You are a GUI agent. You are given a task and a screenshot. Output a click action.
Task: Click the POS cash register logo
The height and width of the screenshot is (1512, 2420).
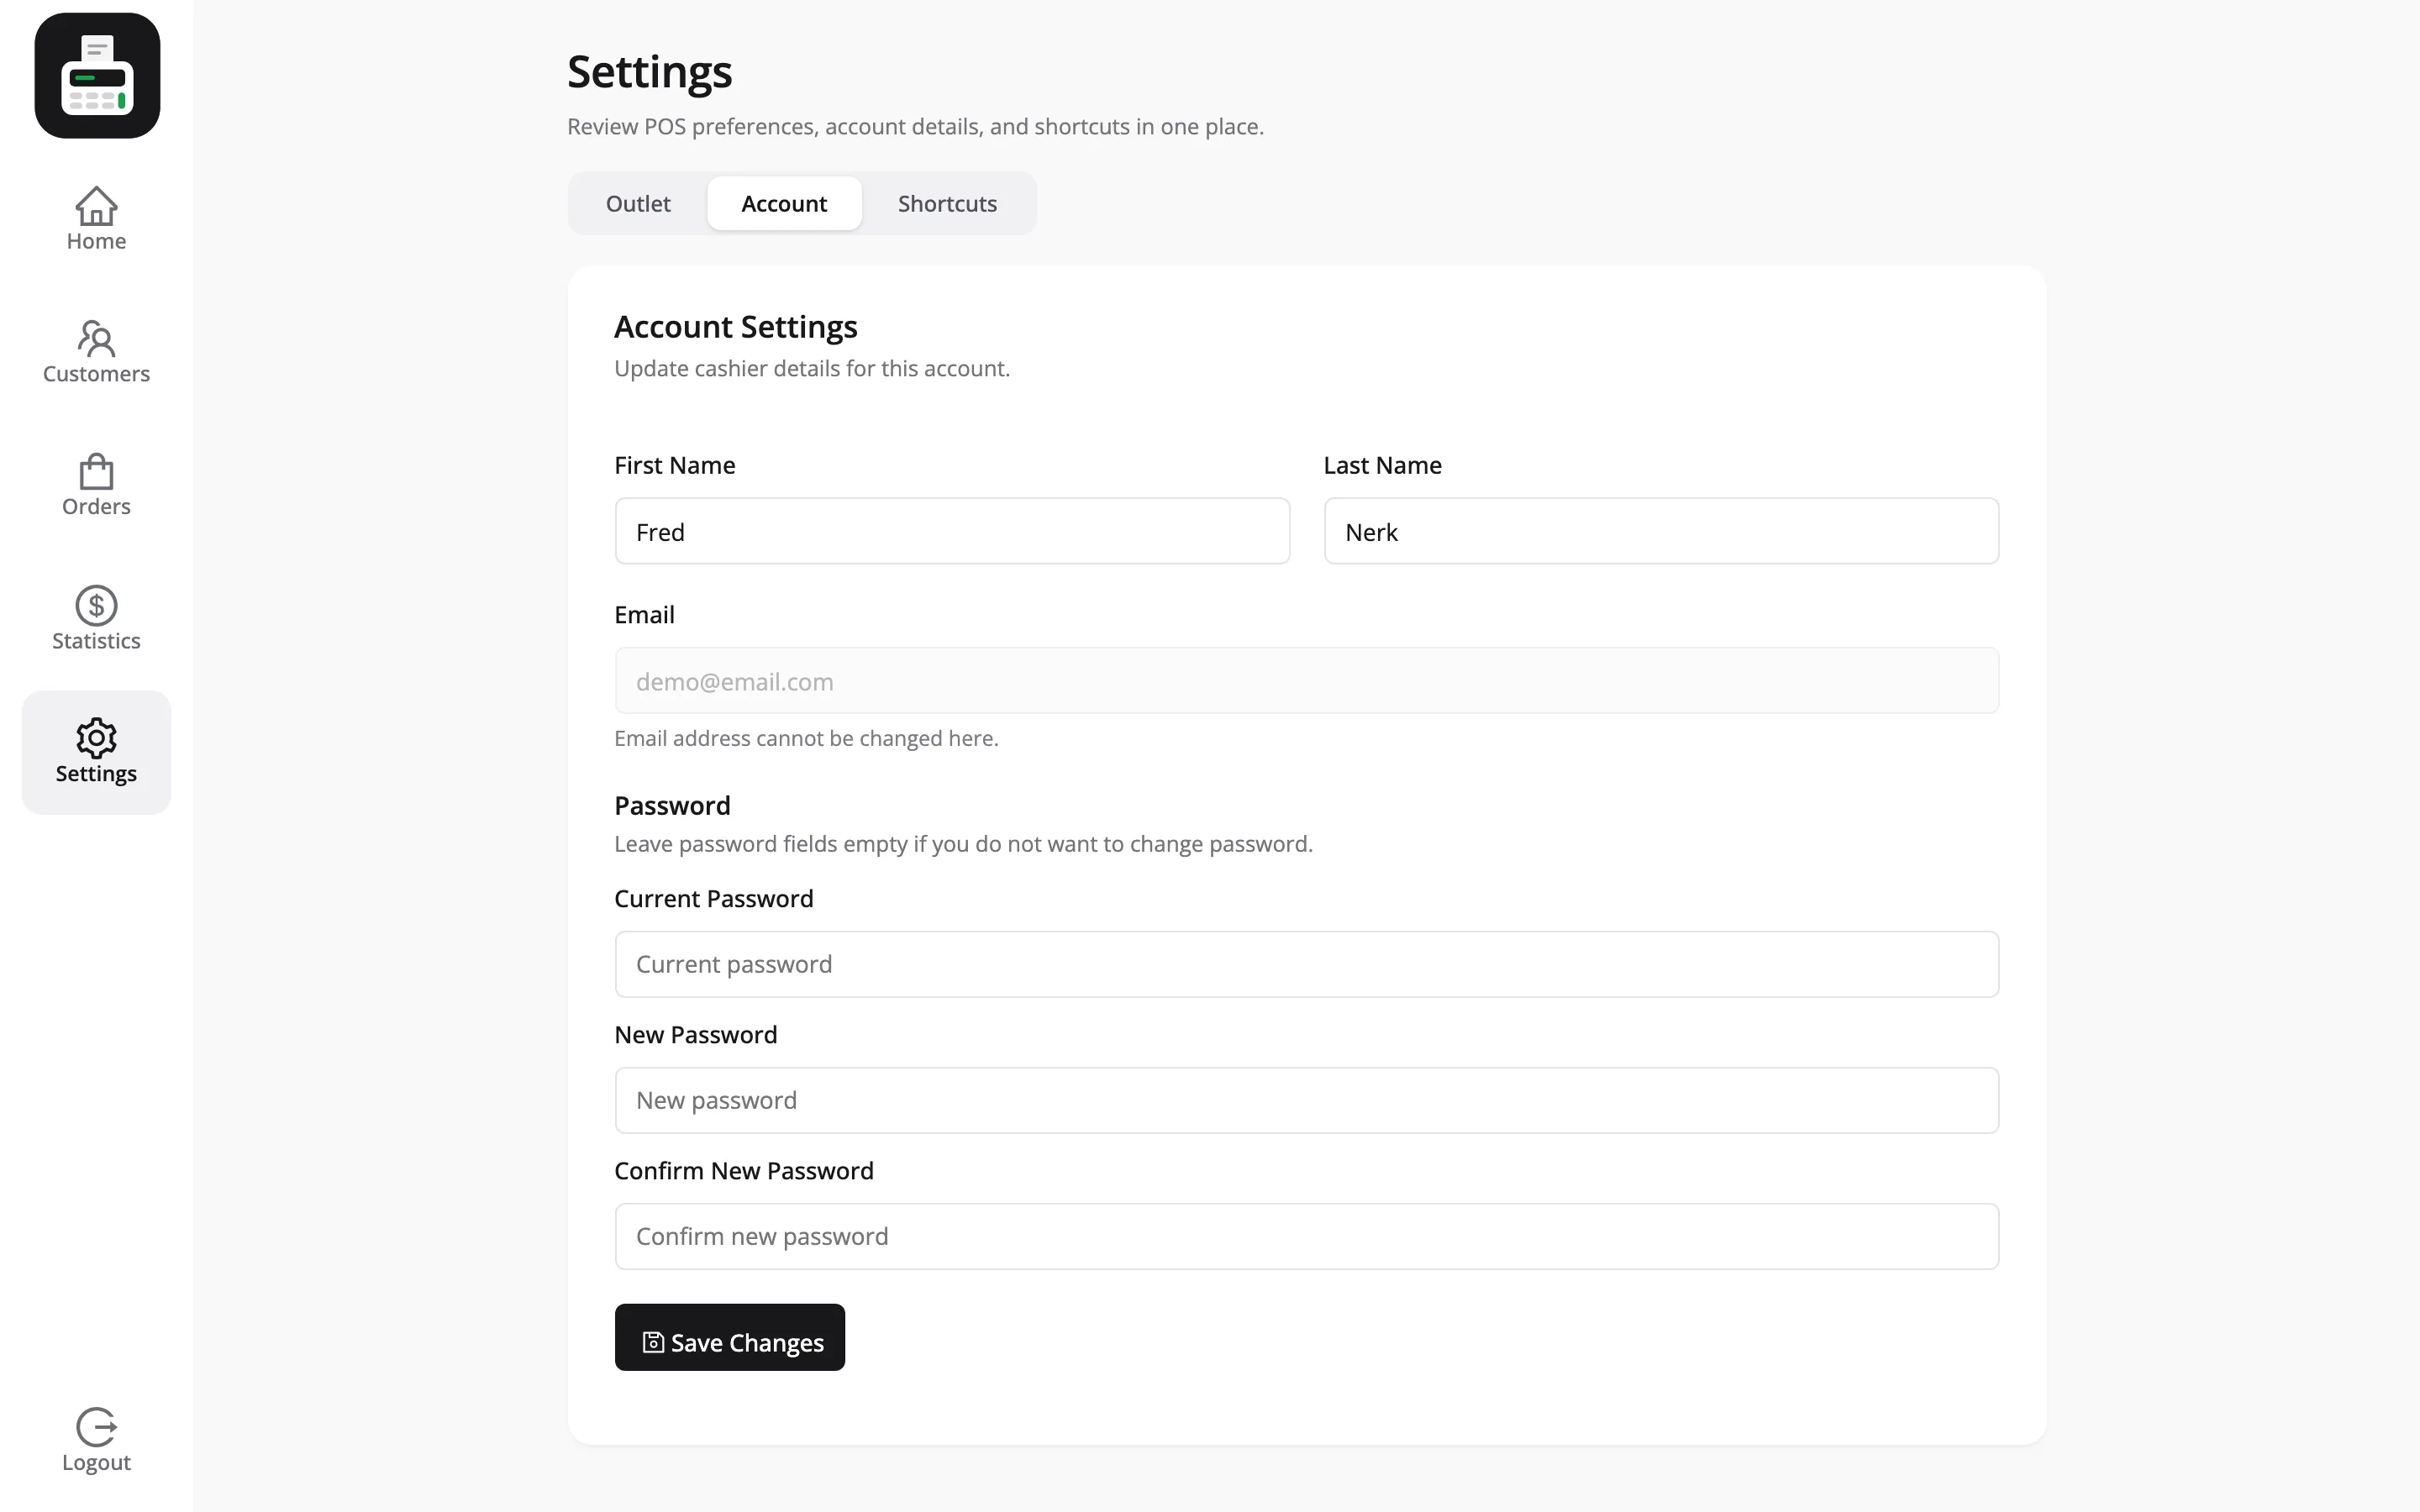97,76
